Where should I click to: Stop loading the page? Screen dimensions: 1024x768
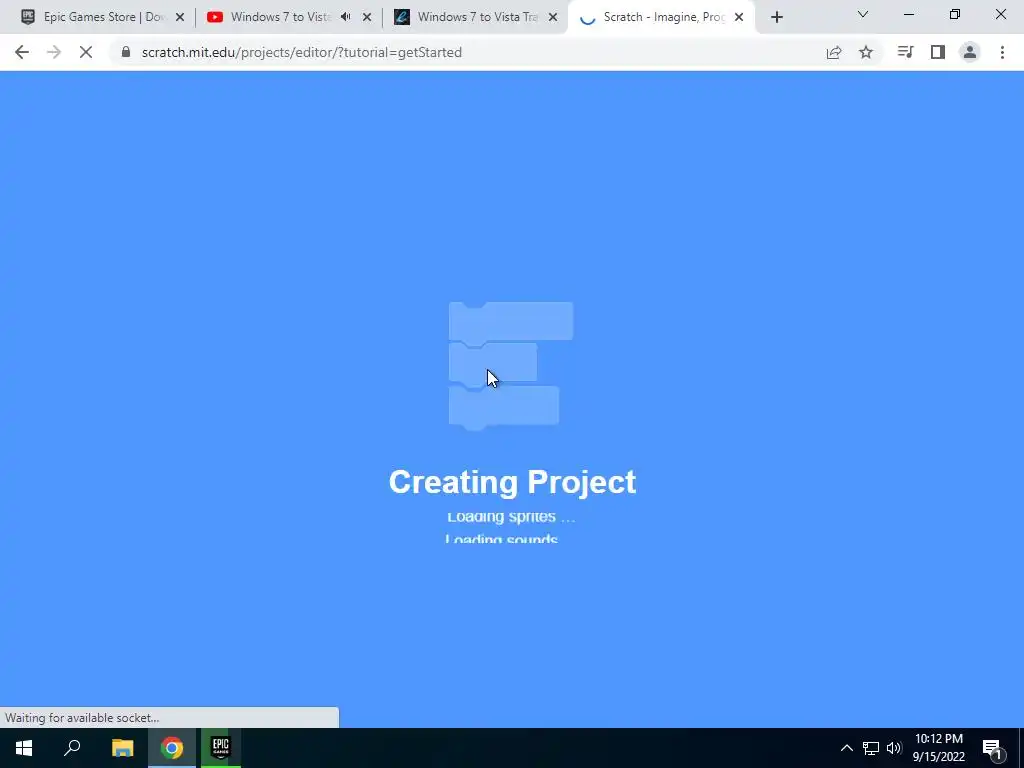(x=86, y=52)
